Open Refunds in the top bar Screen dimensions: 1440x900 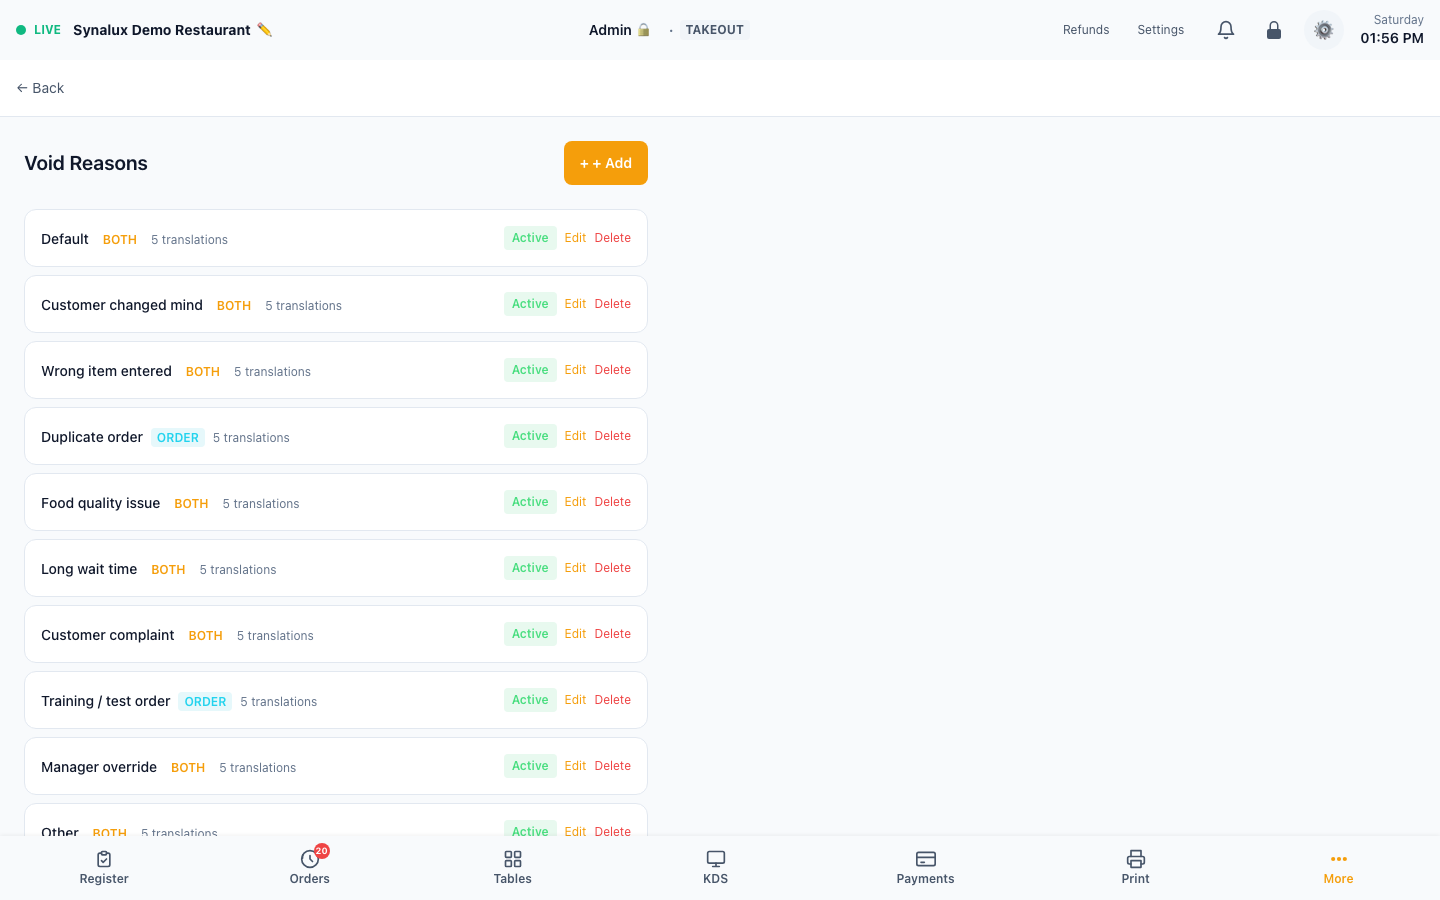(1086, 30)
